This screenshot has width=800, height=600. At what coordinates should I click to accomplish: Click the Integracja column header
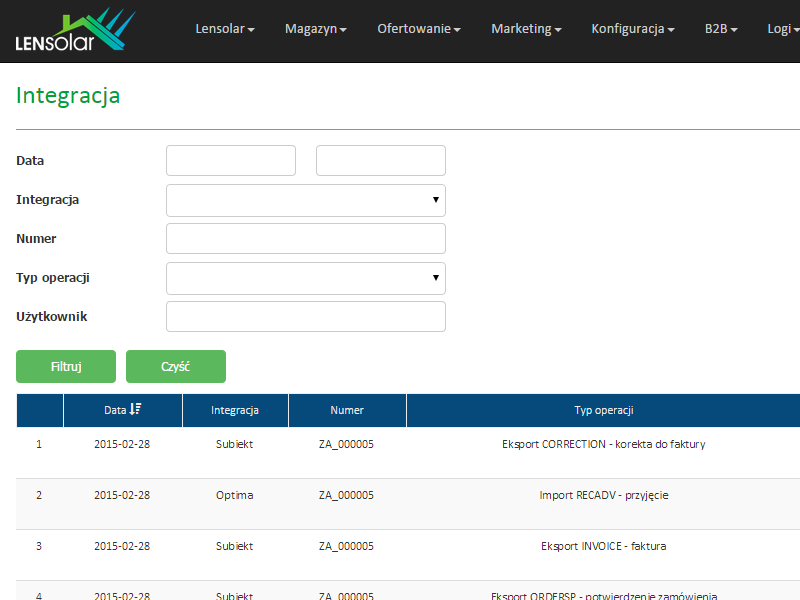coord(235,410)
